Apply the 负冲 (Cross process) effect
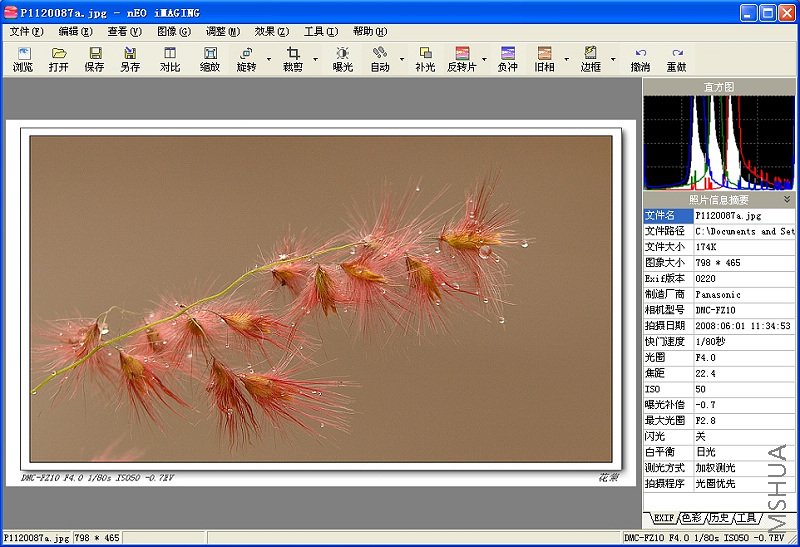Image resolution: width=800 pixels, height=547 pixels. tap(508, 59)
